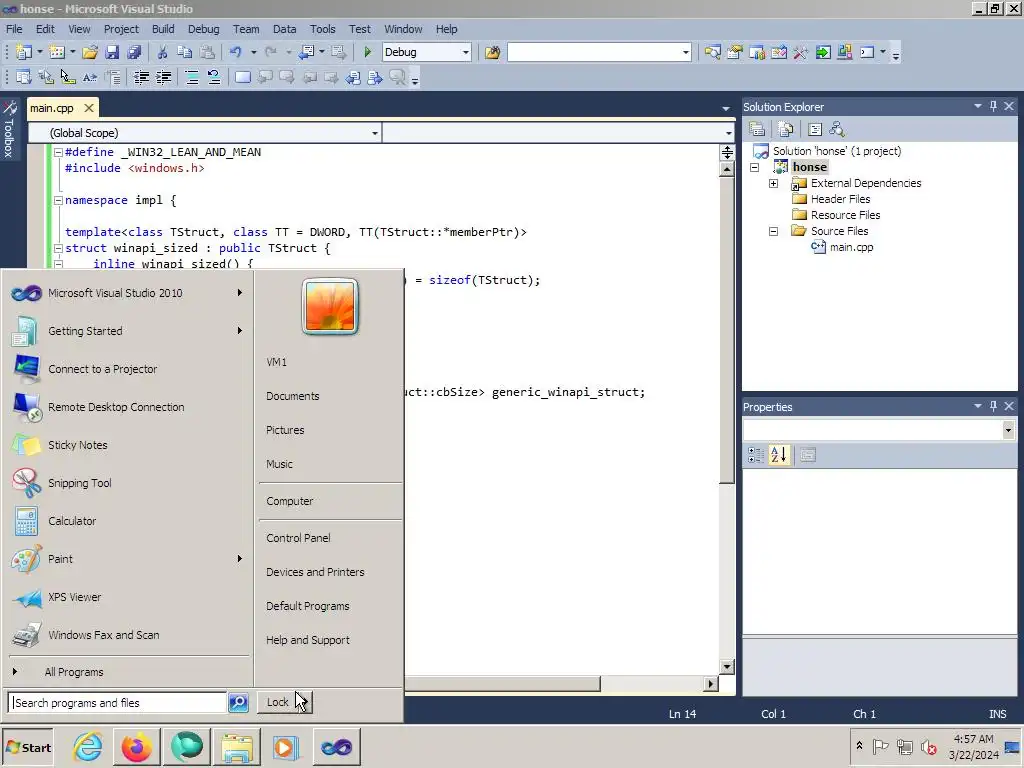
Task: Click the Save All icon
Action: point(135,52)
